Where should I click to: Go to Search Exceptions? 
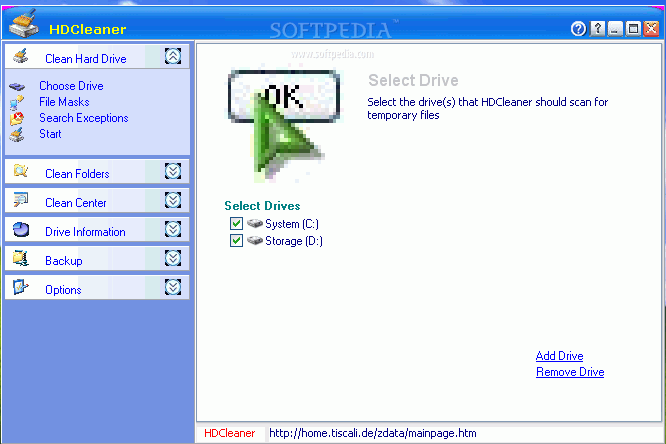(84, 118)
